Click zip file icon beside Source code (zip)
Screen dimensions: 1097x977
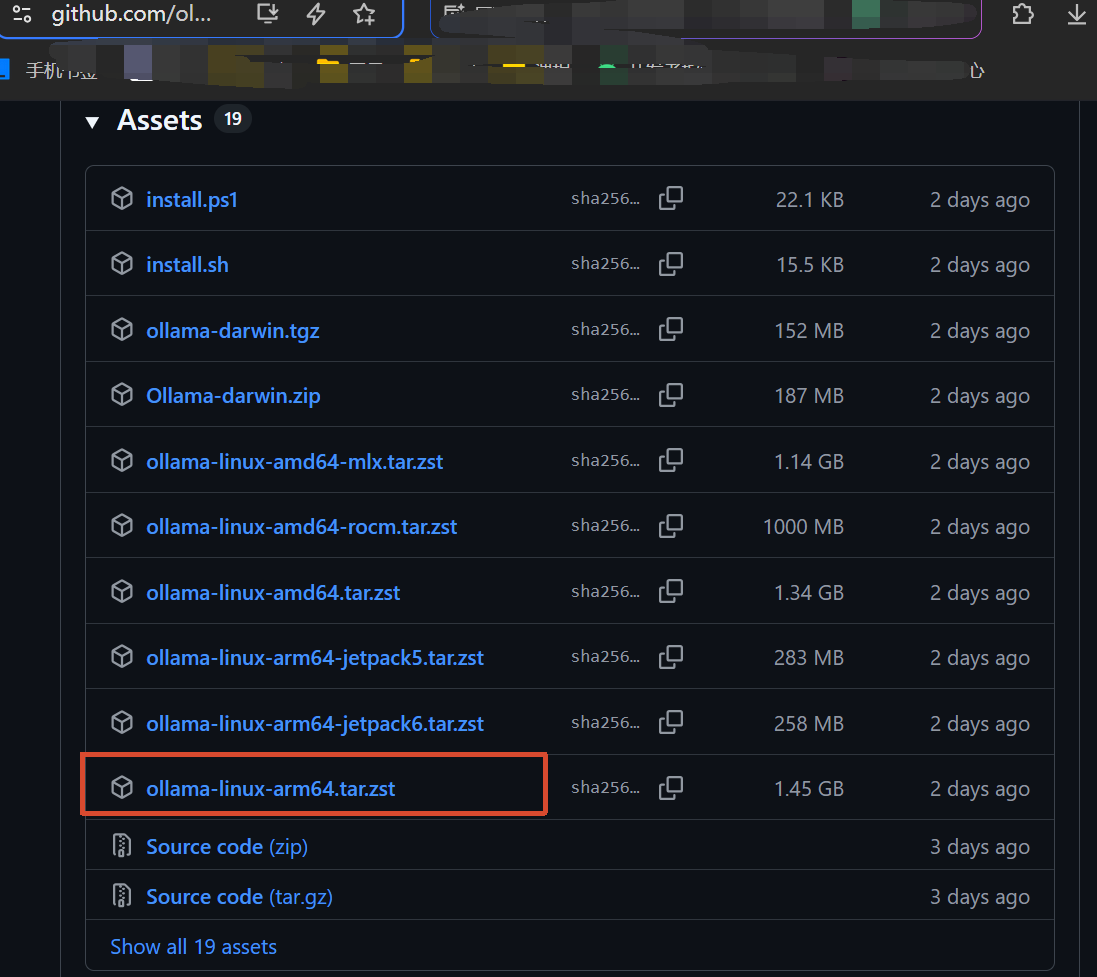pos(122,845)
